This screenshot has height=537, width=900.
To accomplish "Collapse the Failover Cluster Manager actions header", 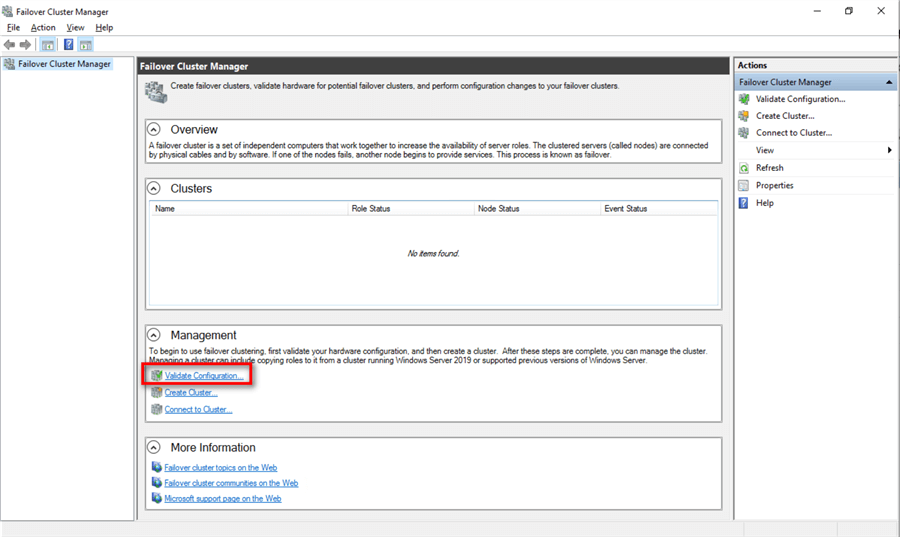I will coord(889,82).
